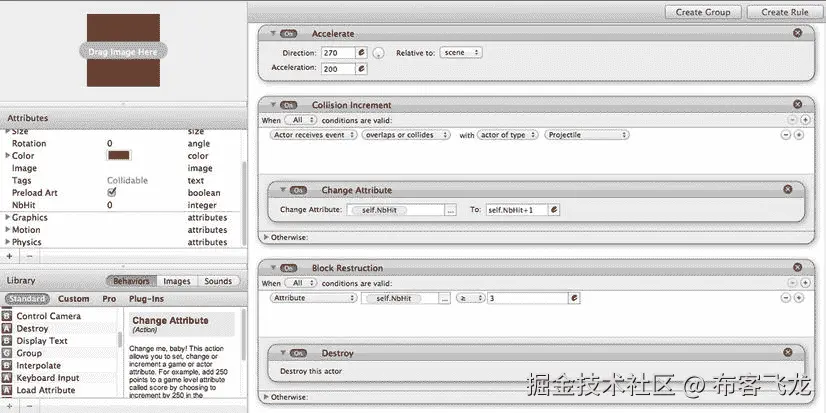Open the actor of type dropdown
Image resolution: width=826 pixels, height=413 pixels.
(507, 135)
